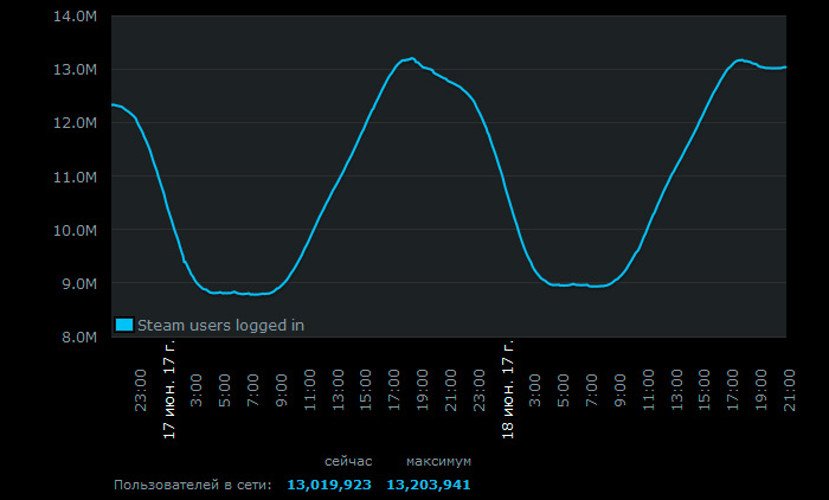This screenshot has width=829, height=500.
Task: Click the 9.0M y-axis label
Action: (76, 284)
